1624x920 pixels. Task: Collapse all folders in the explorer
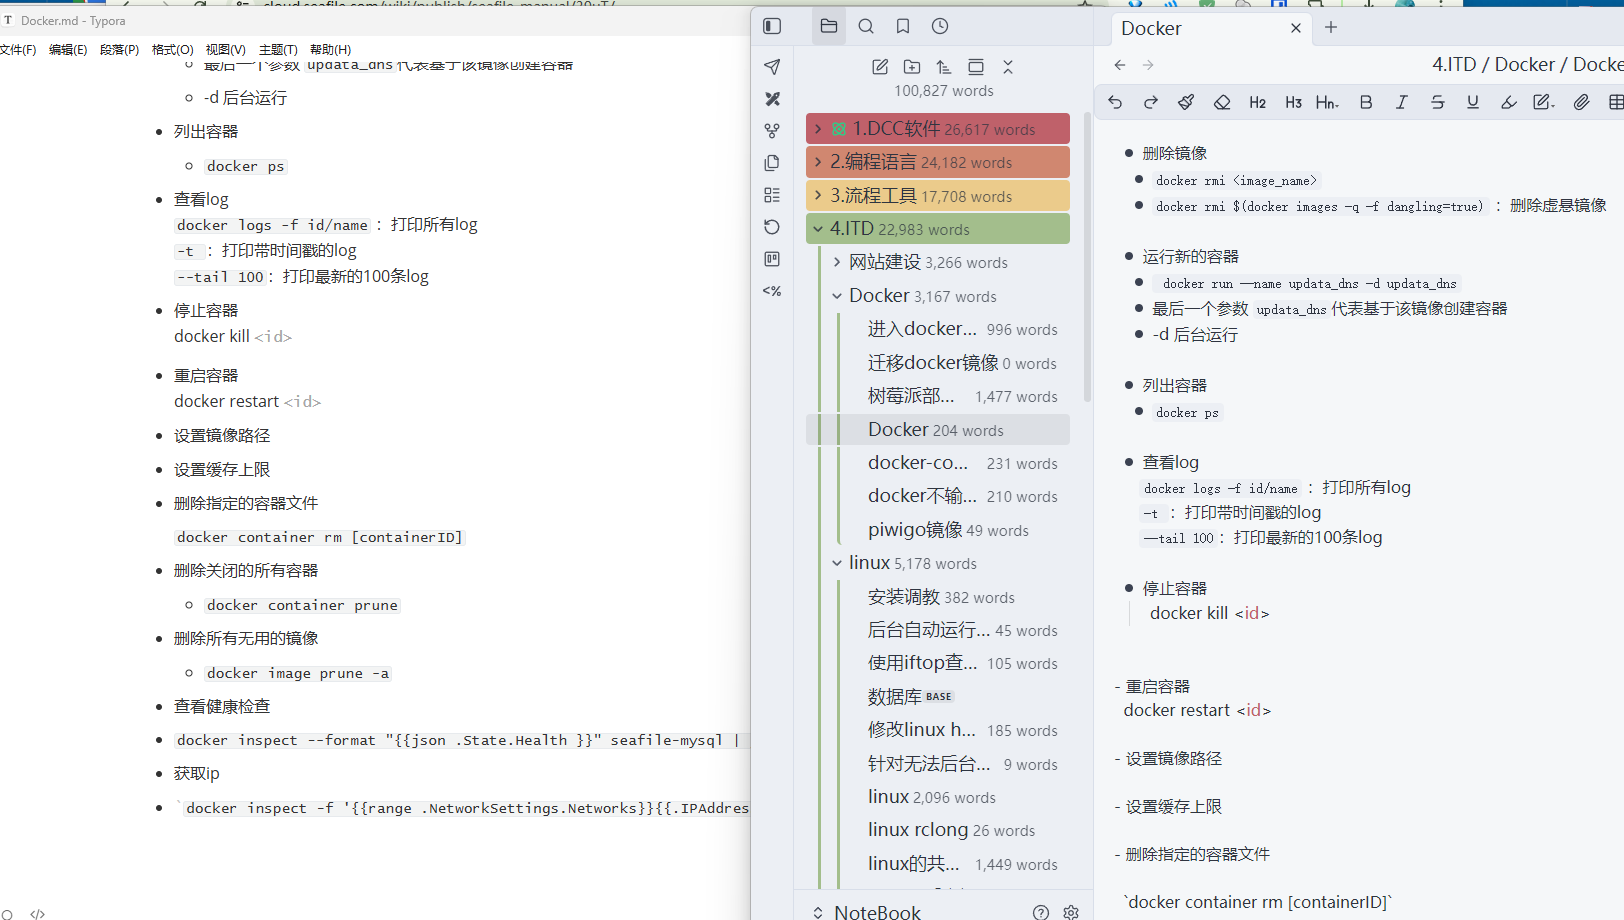[x=1008, y=67]
